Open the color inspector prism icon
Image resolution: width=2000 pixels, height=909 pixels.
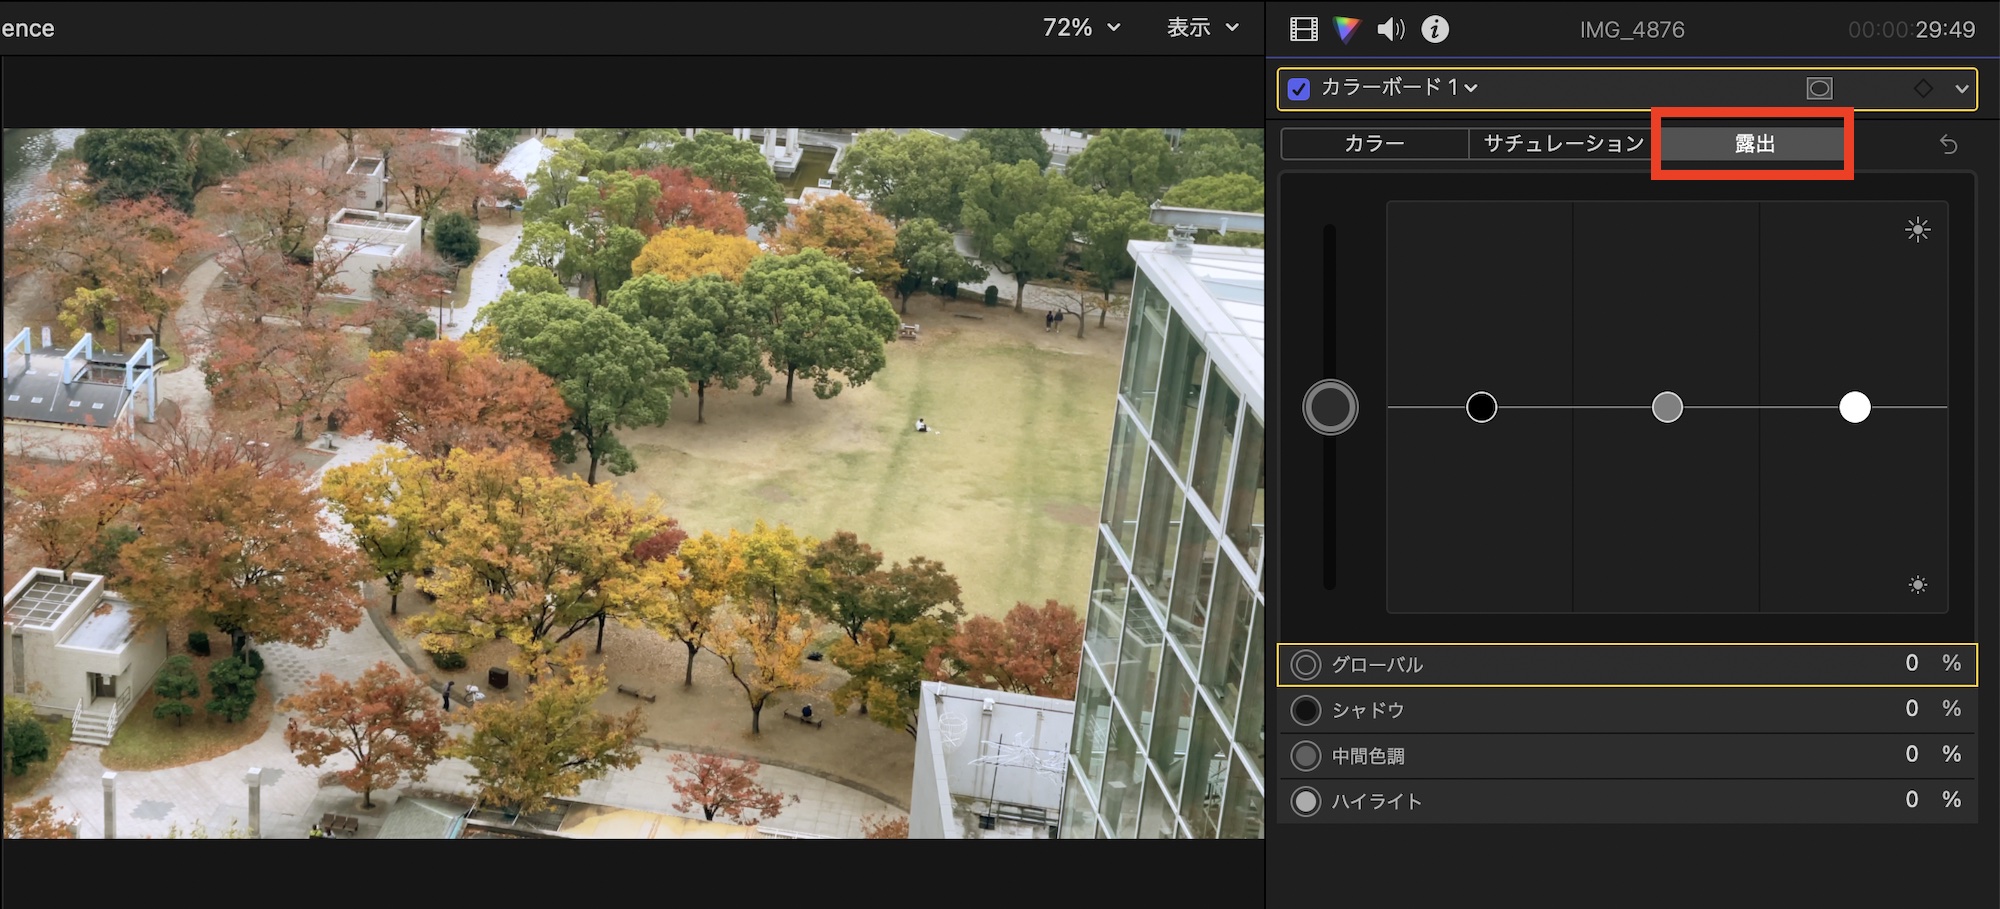click(x=1347, y=30)
